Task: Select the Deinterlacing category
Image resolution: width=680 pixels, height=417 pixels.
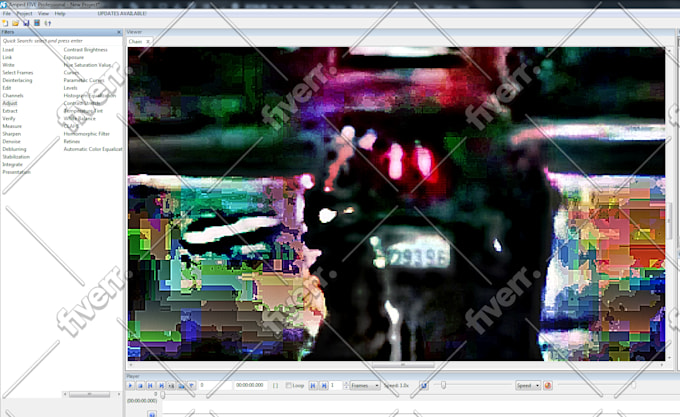Action: coord(17,80)
